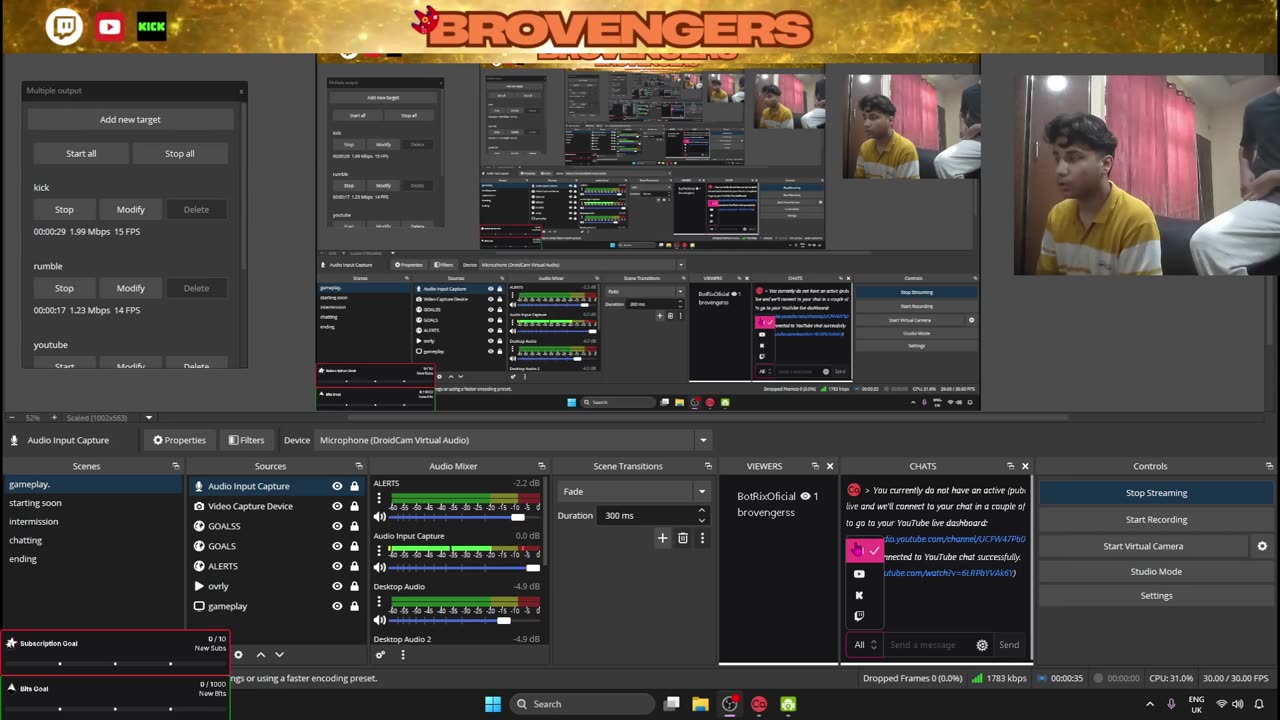Open the All chat platform selector

pos(865,645)
